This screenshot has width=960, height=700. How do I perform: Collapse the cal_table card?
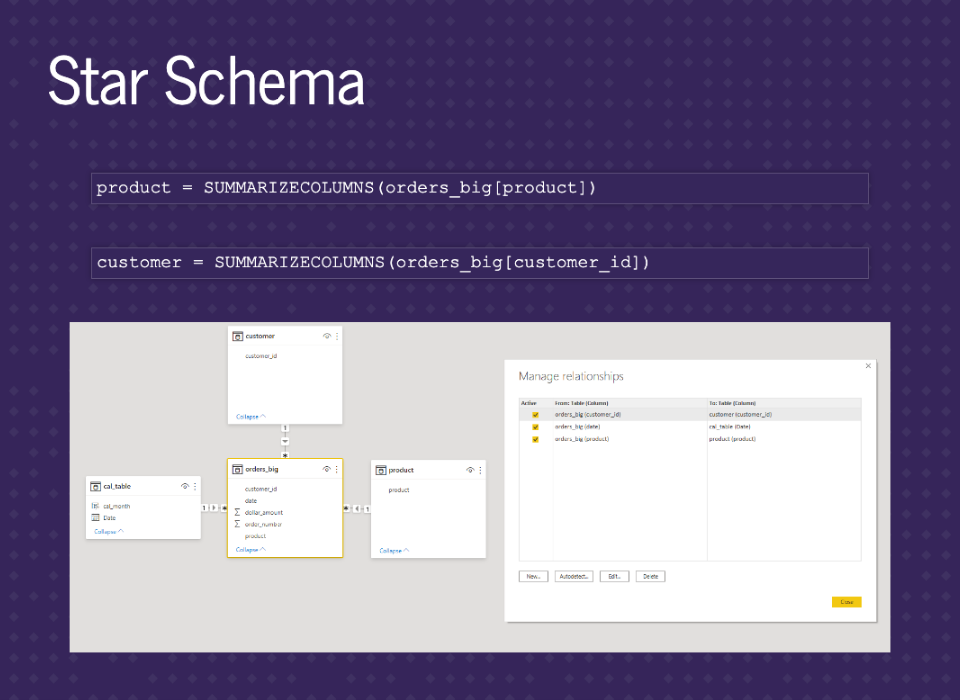[109, 532]
